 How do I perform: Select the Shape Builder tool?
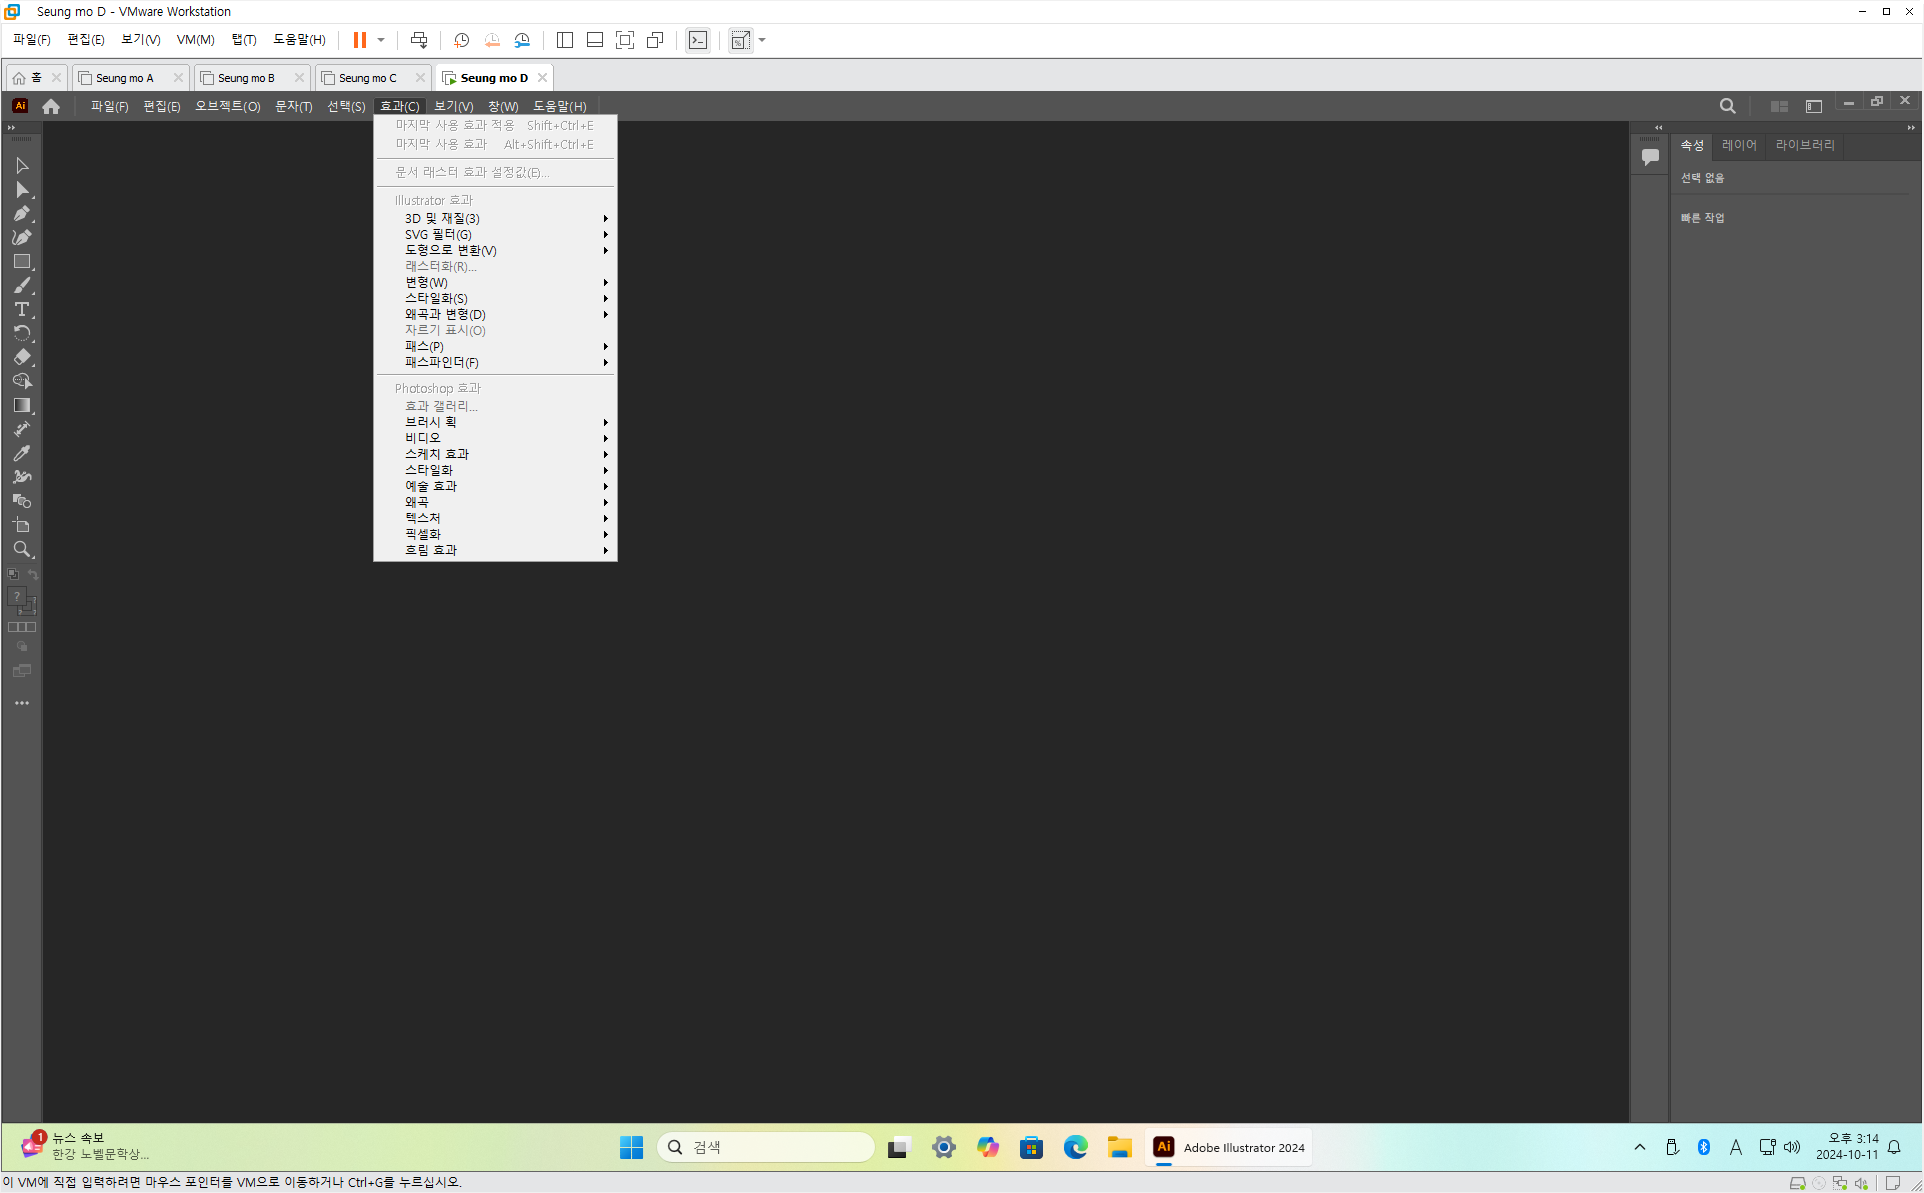pos(22,381)
